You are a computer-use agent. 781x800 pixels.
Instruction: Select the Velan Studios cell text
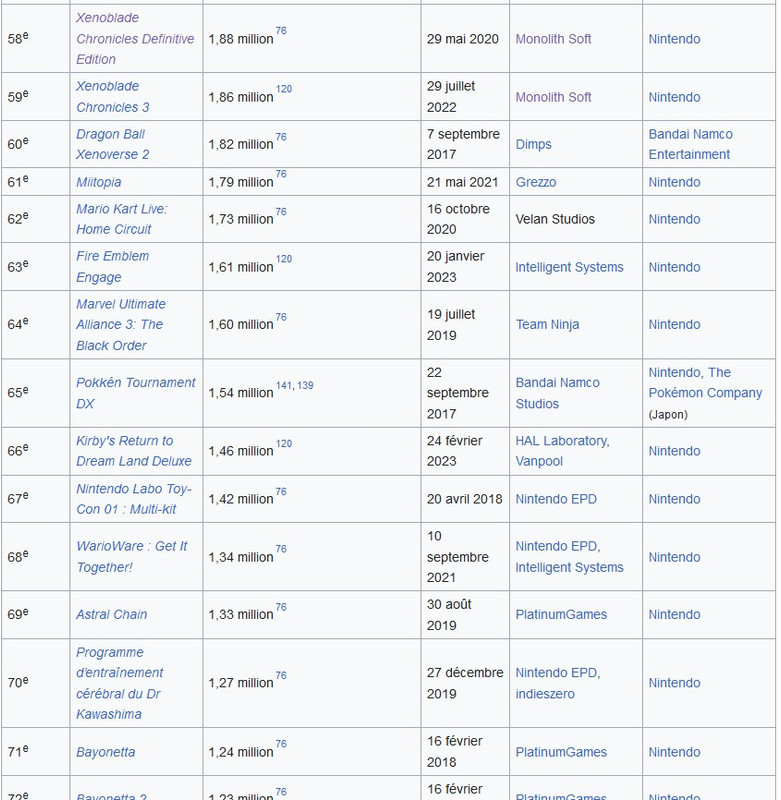pyautogui.click(x=555, y=219)
